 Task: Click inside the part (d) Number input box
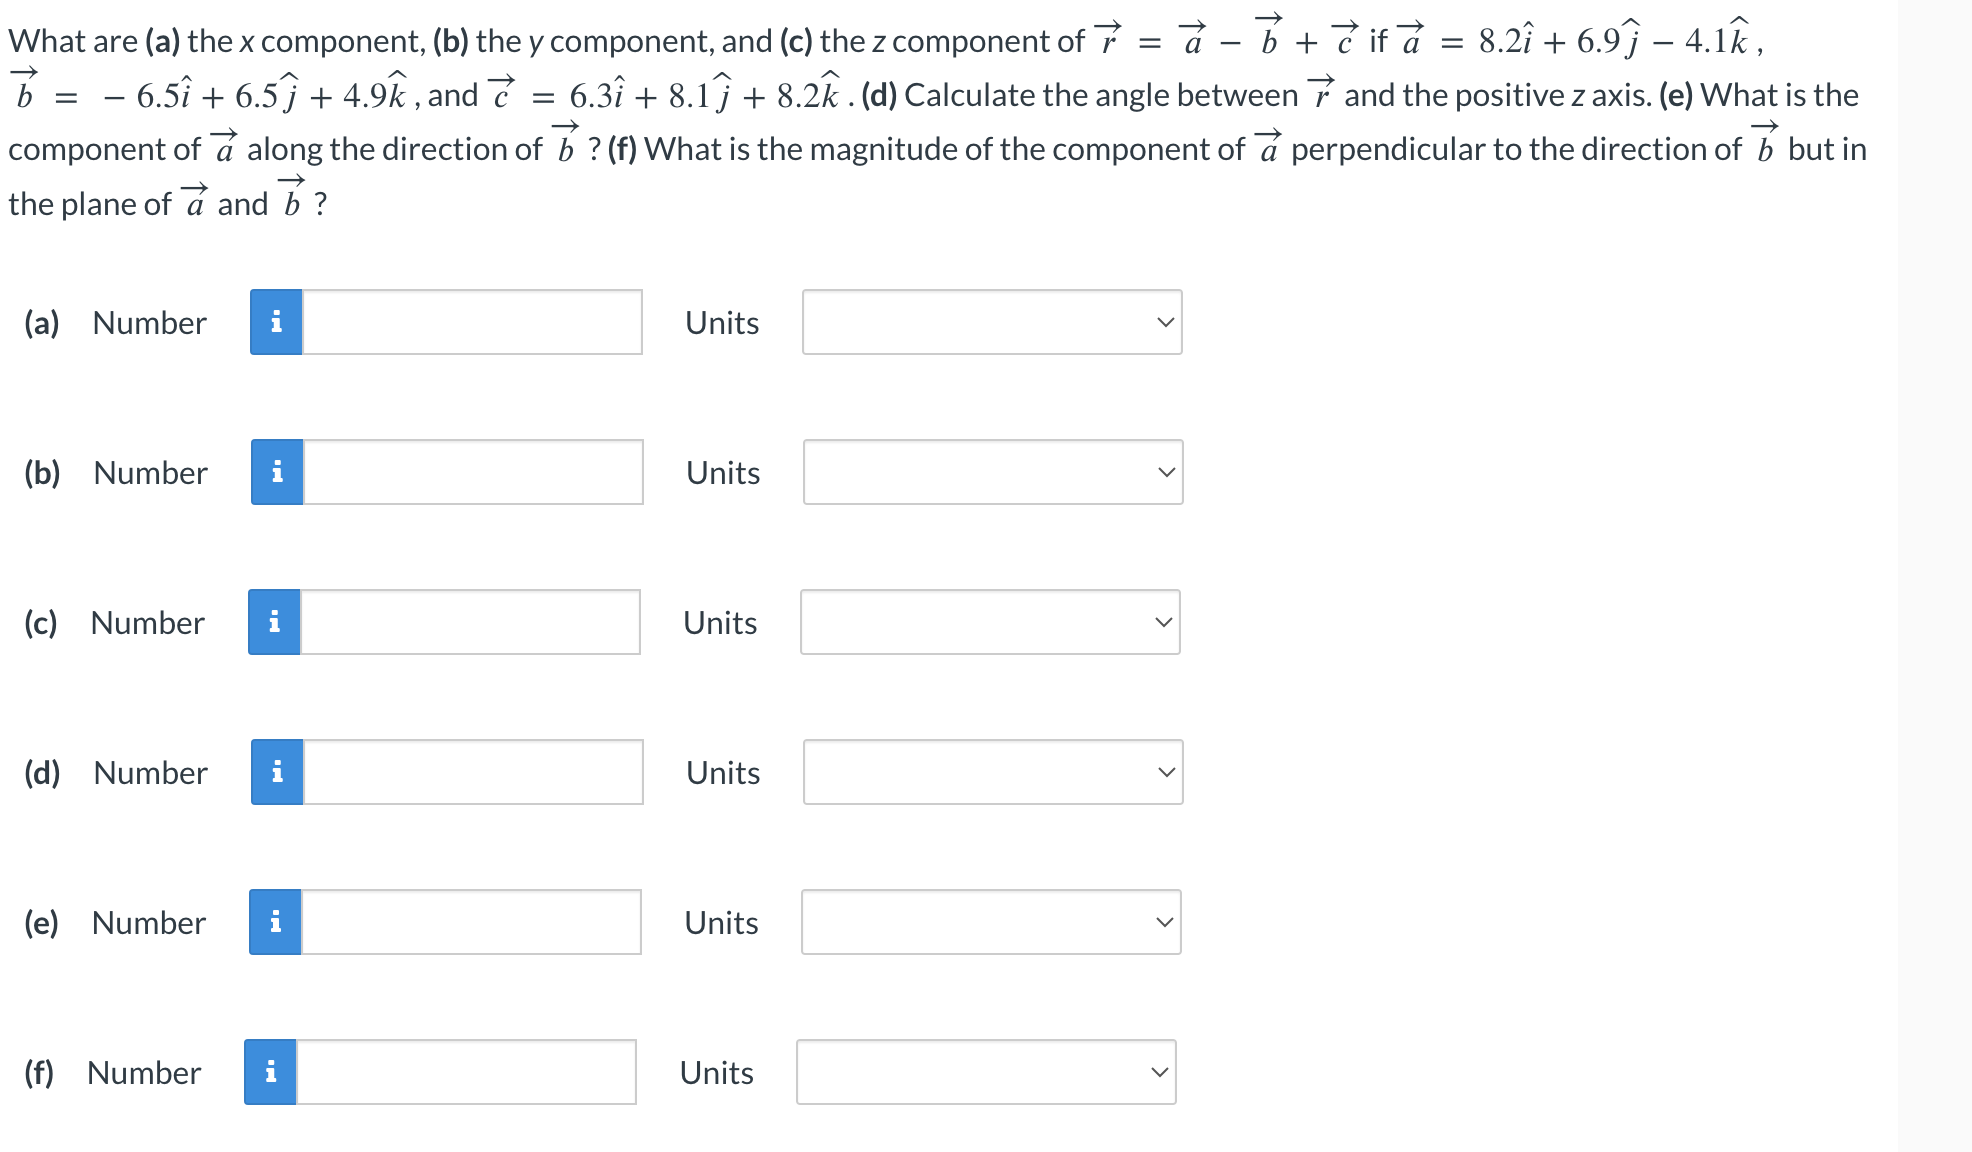pyautogui.click(x=470, y=771)
